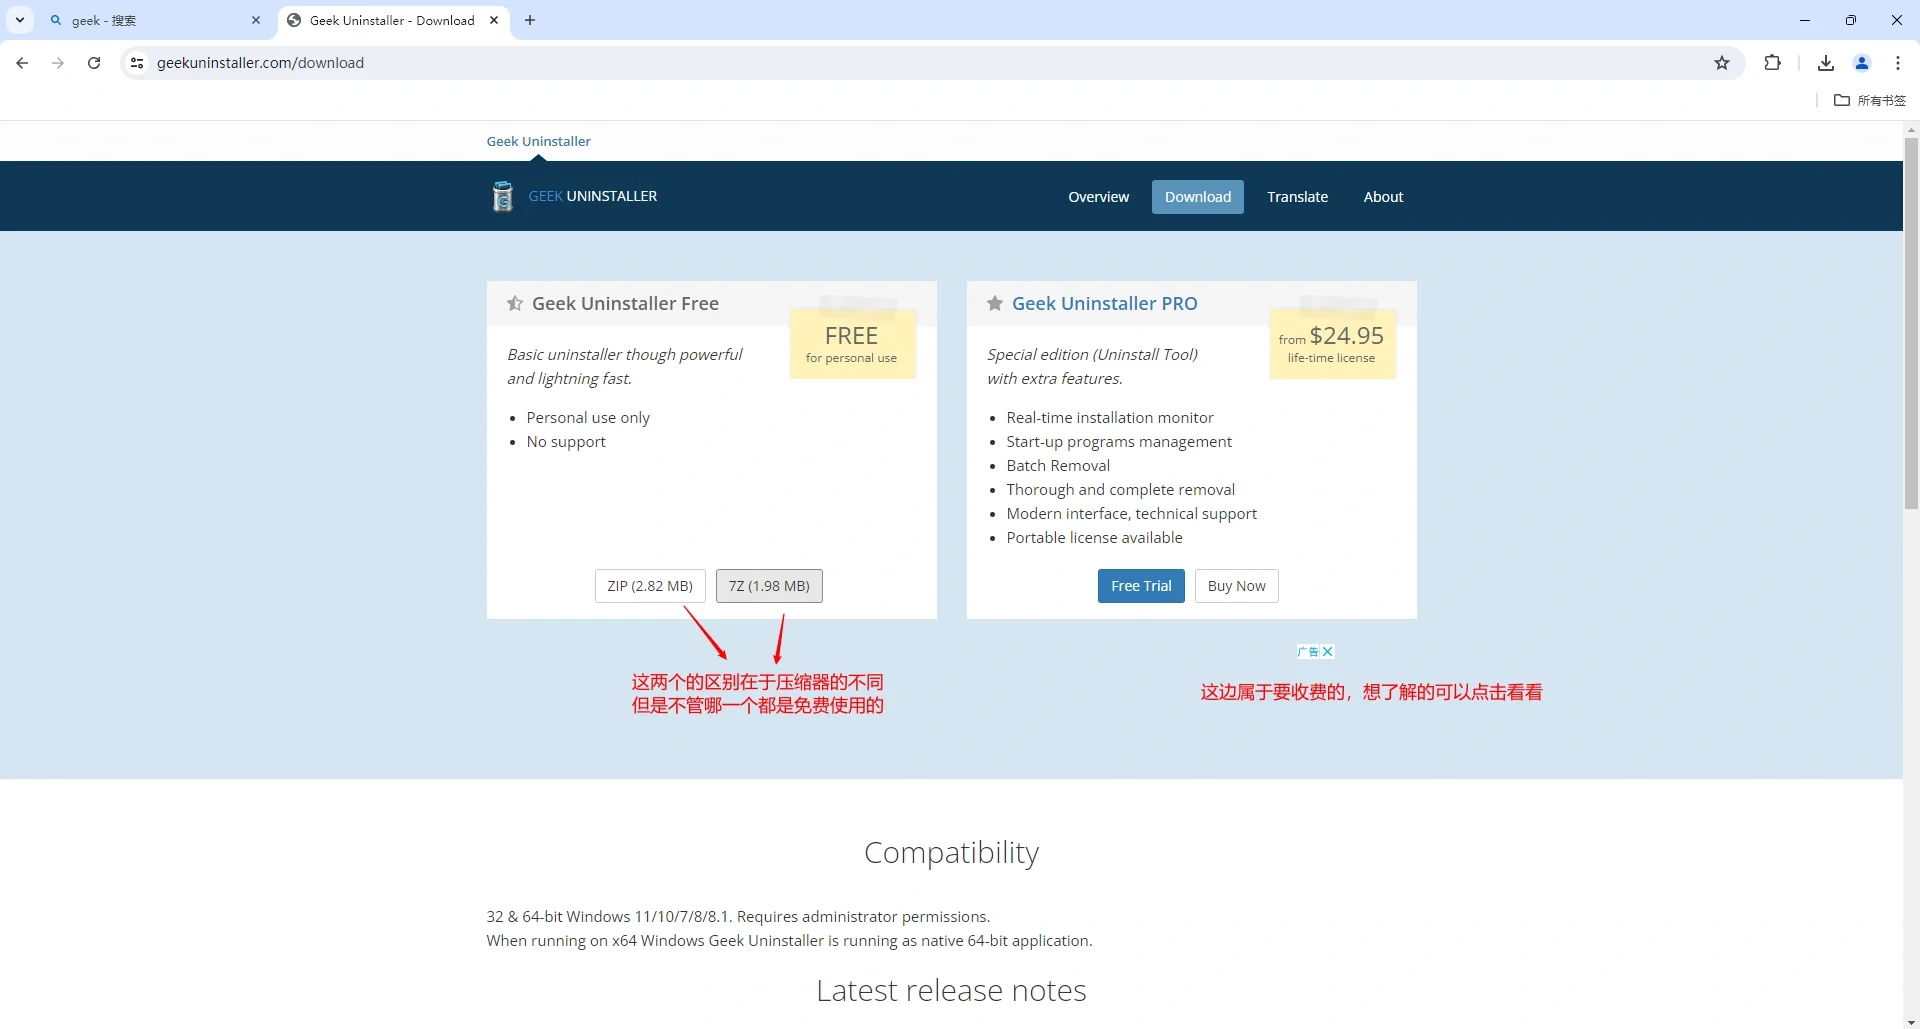This screenshot has height=1029, width=1920.
Task: Click the 广告 ad info badge
Action: click(x=1308, y=651)
